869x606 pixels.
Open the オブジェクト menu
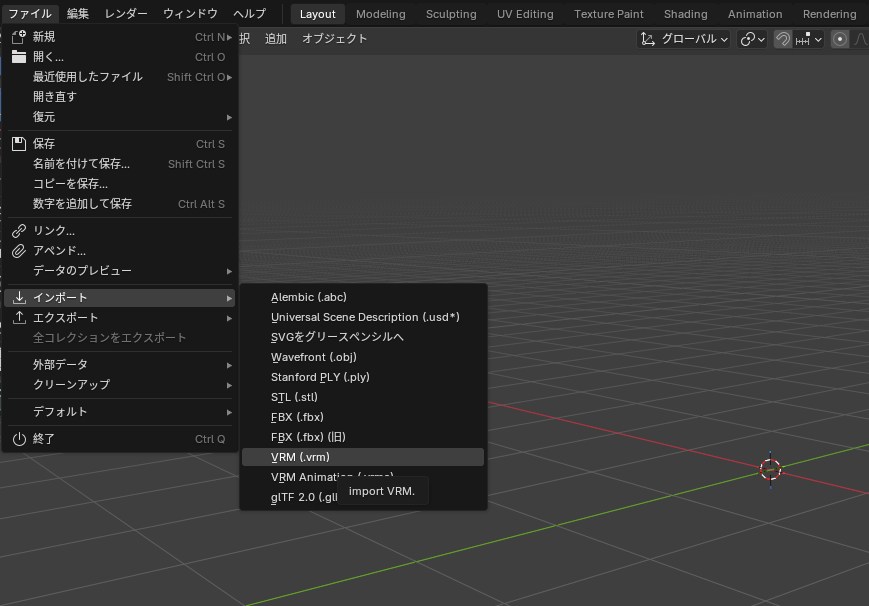point(334,37)
